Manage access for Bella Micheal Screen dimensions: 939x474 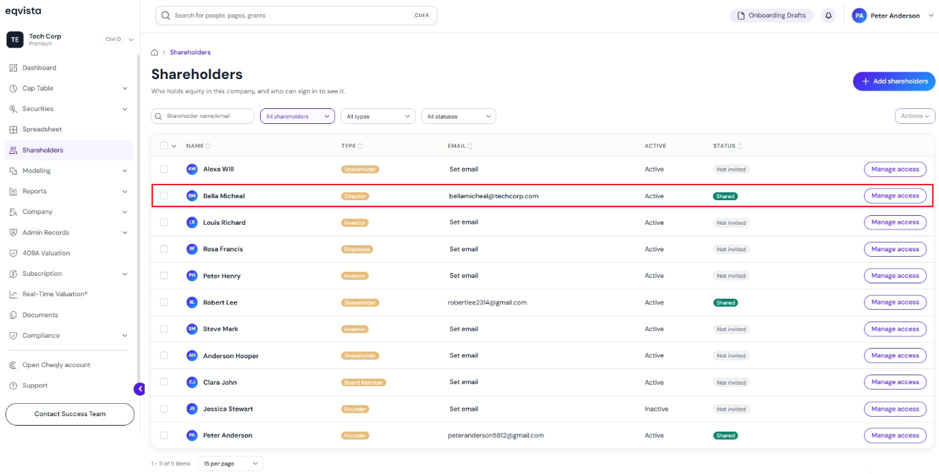coord(895,196)
